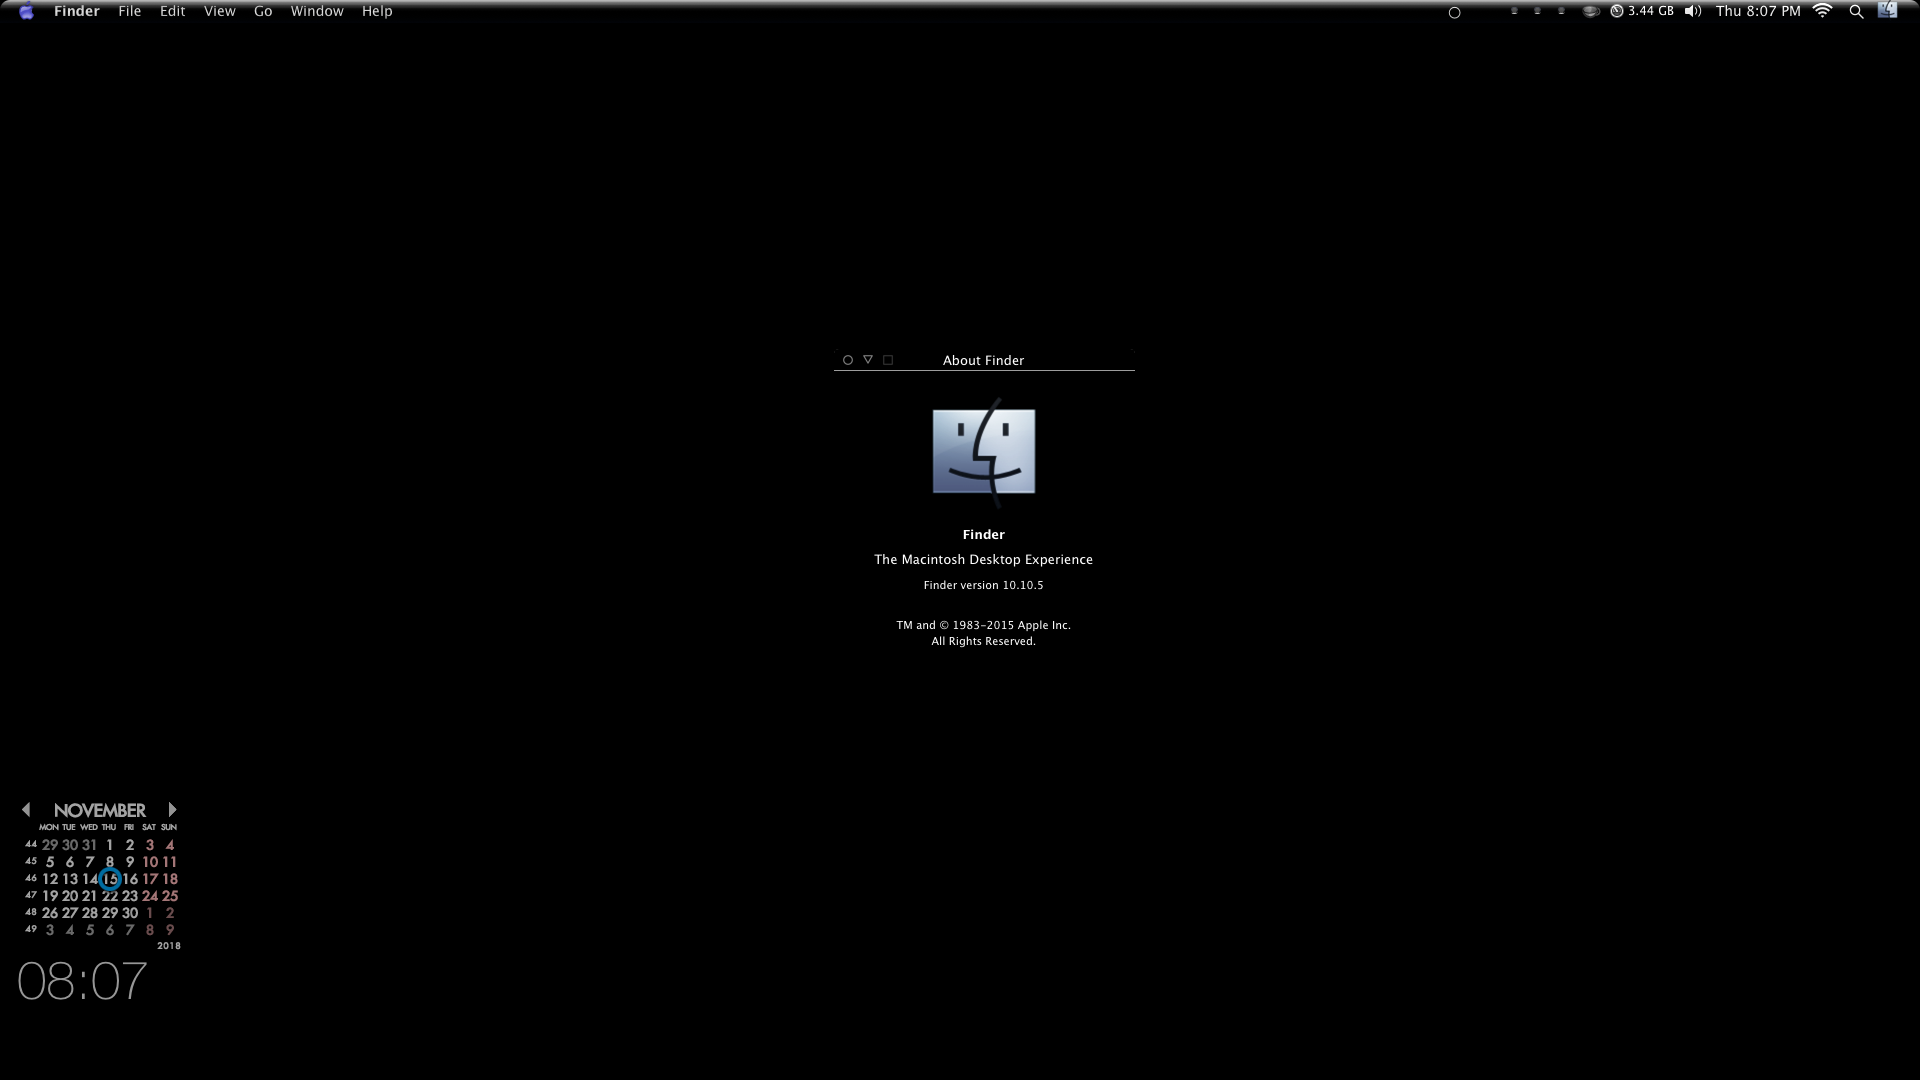Click the Caffeine cup menu bar icon

tap(1590, 12)
